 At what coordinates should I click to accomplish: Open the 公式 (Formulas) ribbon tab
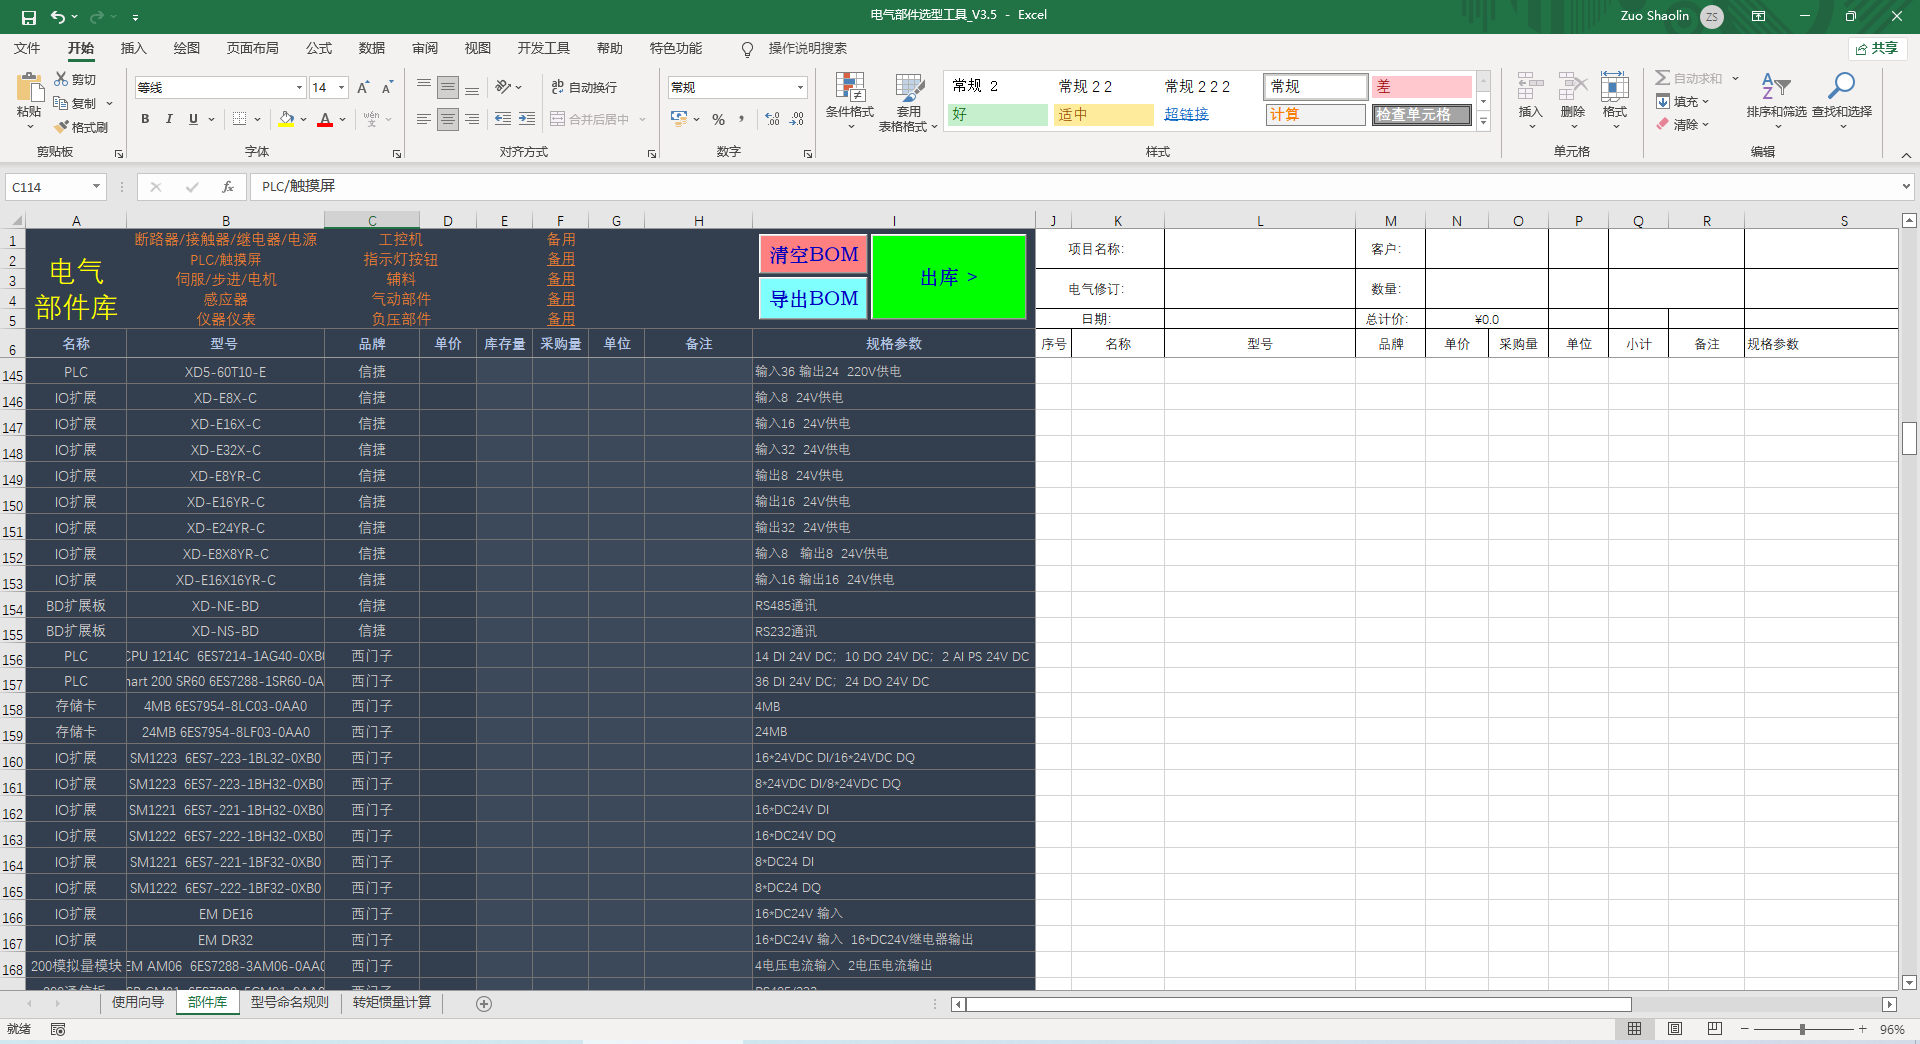(319, 48)
